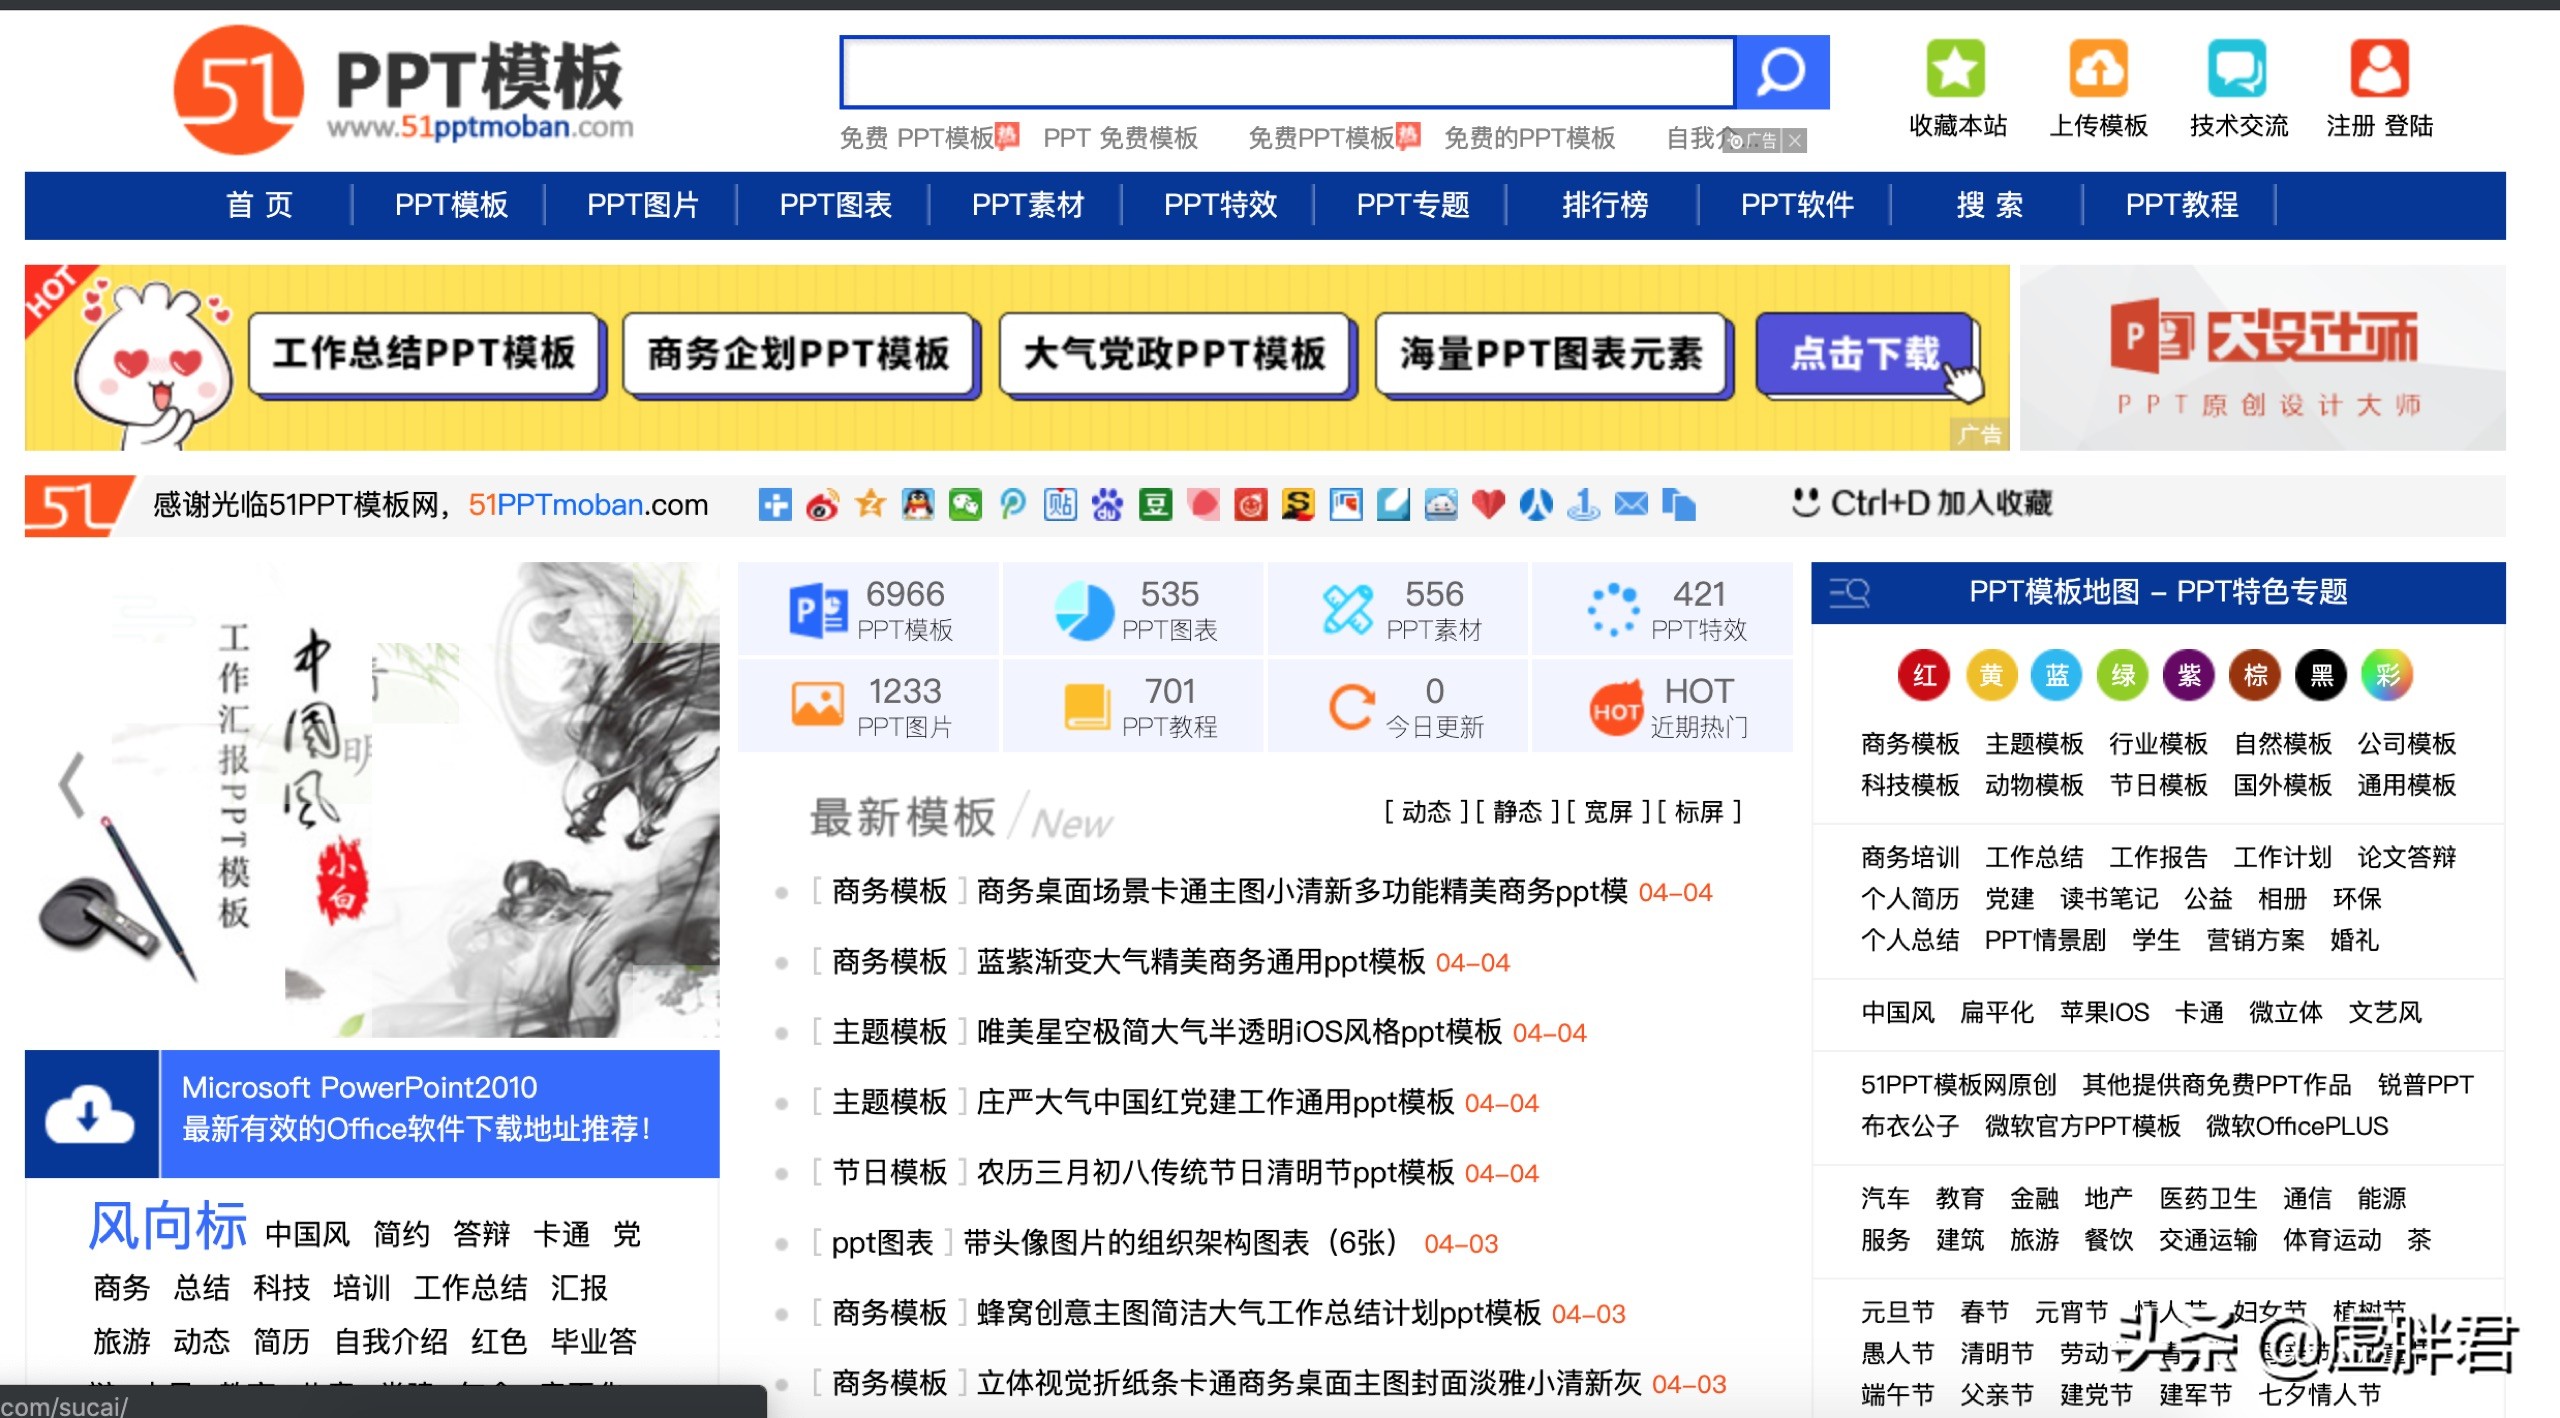The height and width of the screenshot is (1418, 2560).
Task: Click the 注册 登陆 user icon
Action: (2379, 69)
